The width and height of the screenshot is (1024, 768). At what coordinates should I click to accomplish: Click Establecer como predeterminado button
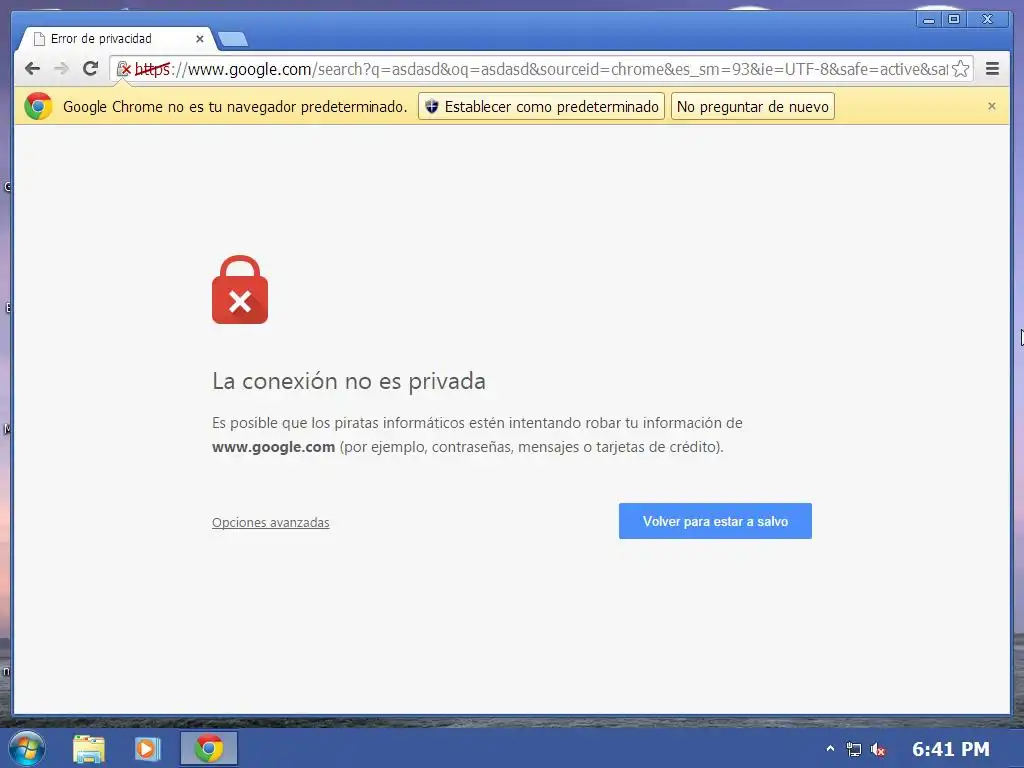tap(541, 106)
